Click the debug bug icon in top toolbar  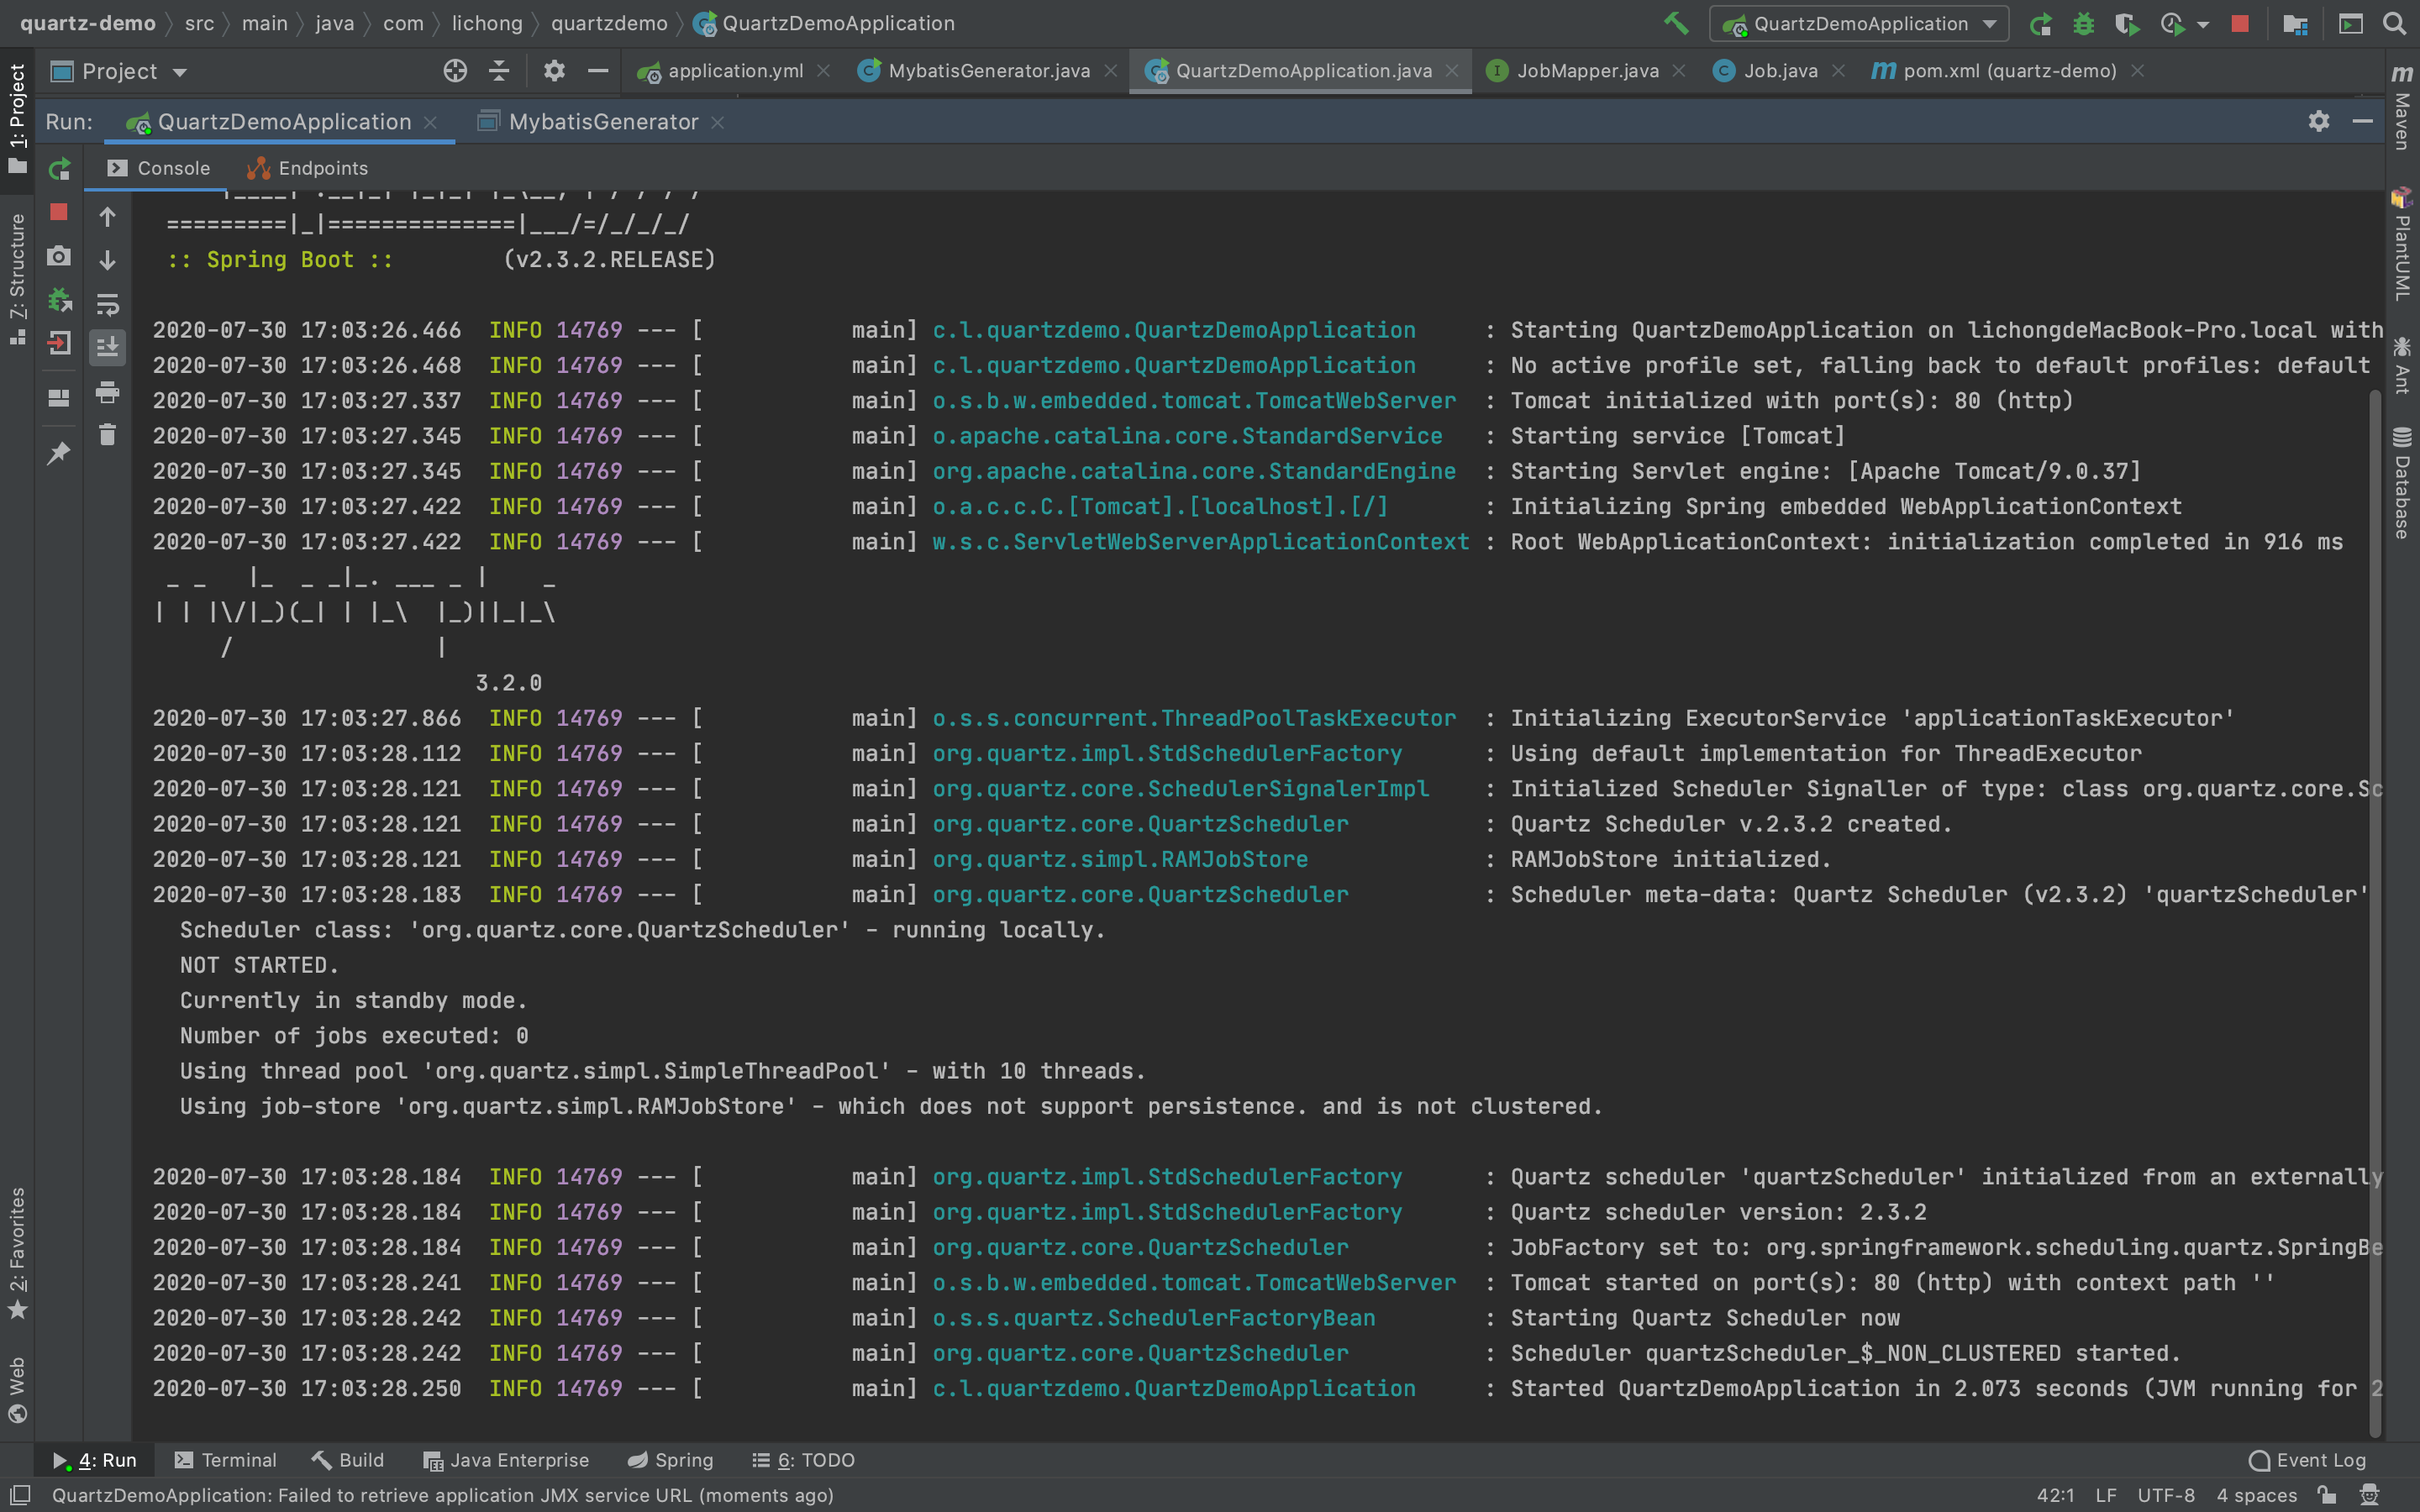click(x=2083, y=24)
